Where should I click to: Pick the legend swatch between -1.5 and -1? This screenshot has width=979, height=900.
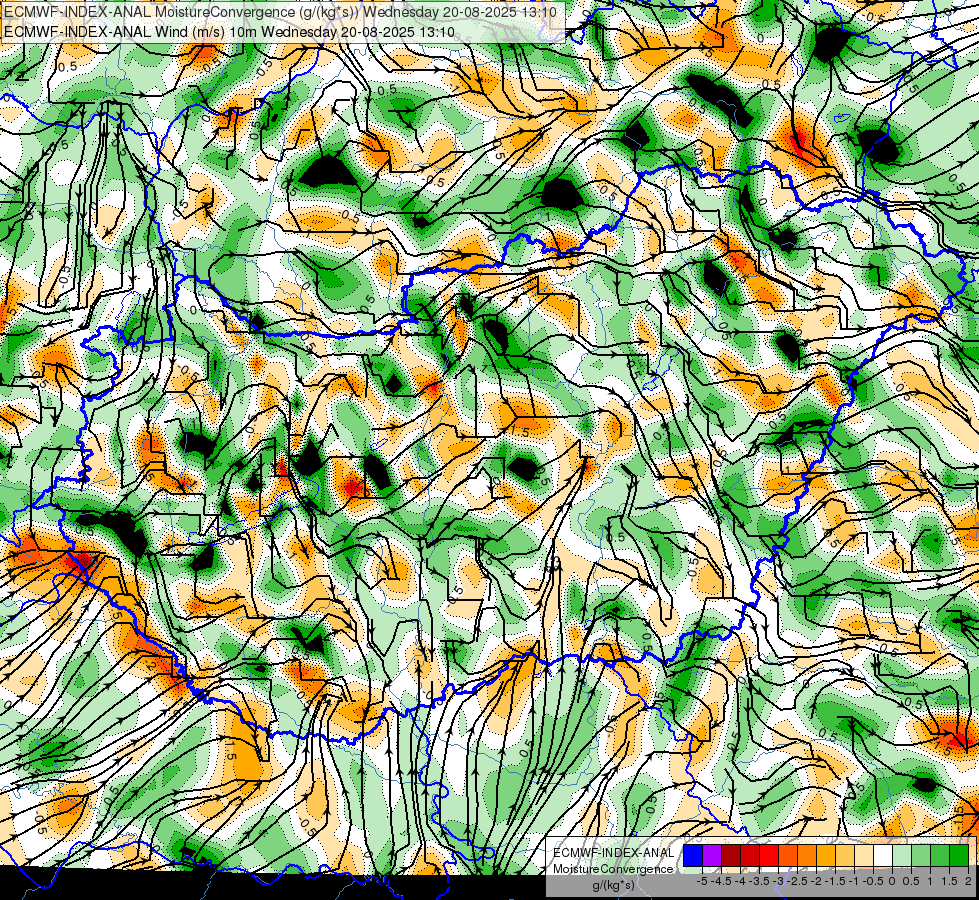click(x=845, y=856)
